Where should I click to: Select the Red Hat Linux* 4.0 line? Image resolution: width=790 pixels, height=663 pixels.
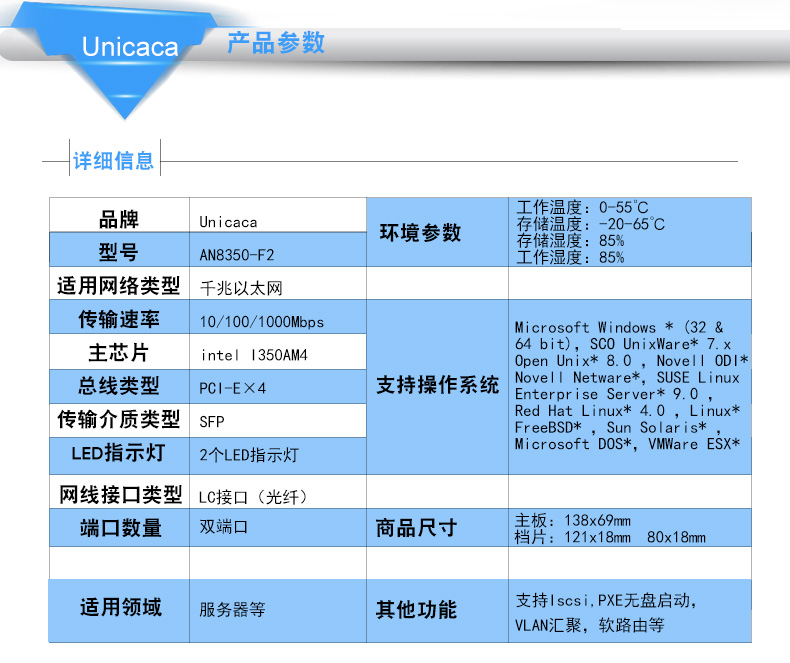pyautogui.click(x=627, y=411)
